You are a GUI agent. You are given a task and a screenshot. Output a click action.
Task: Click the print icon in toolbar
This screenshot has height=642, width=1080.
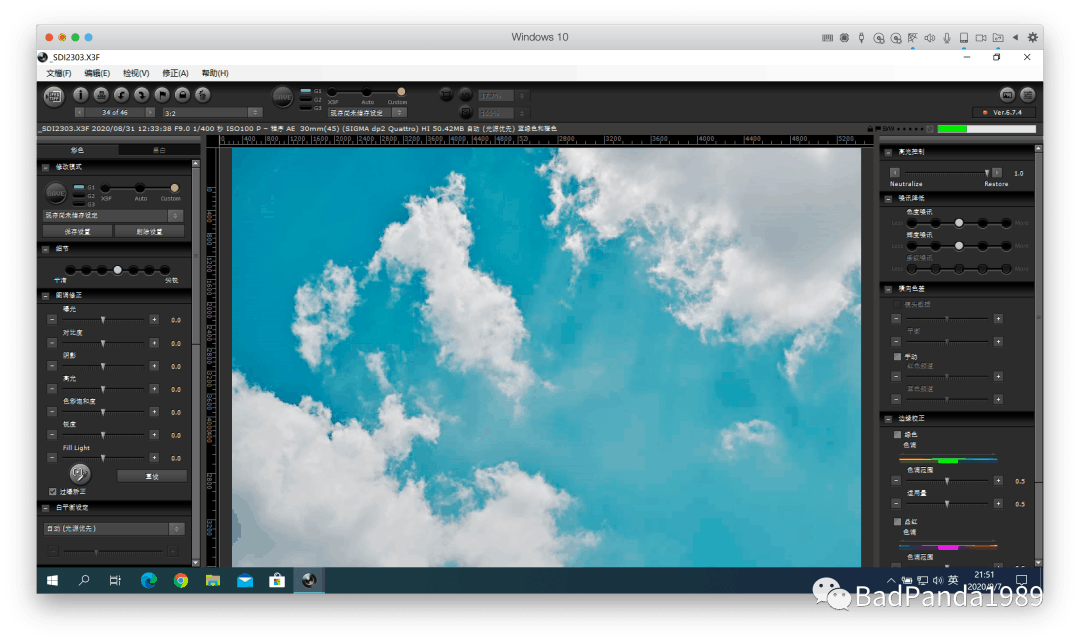pos(101,95)
